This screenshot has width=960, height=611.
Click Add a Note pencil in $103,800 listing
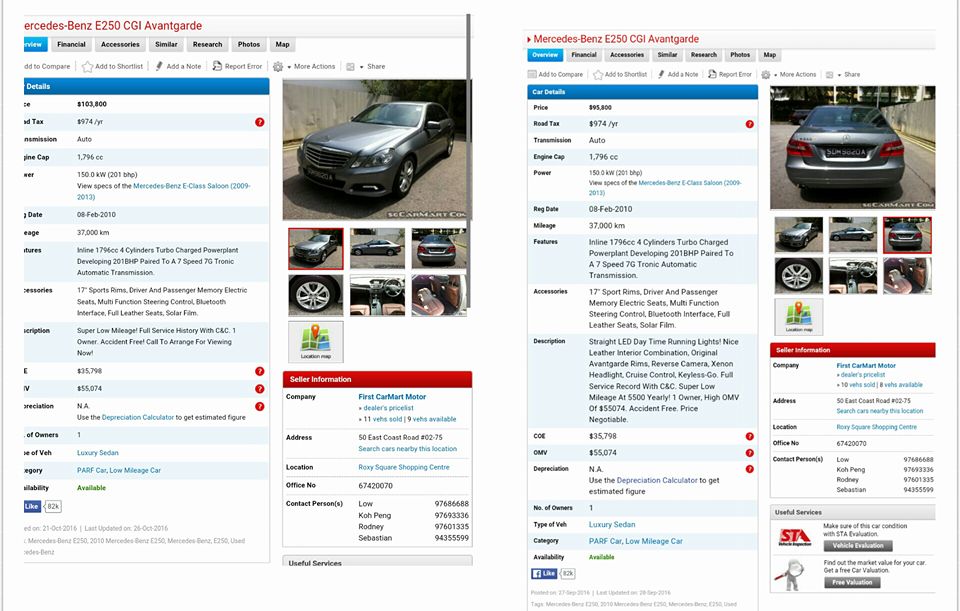(159, 66)
